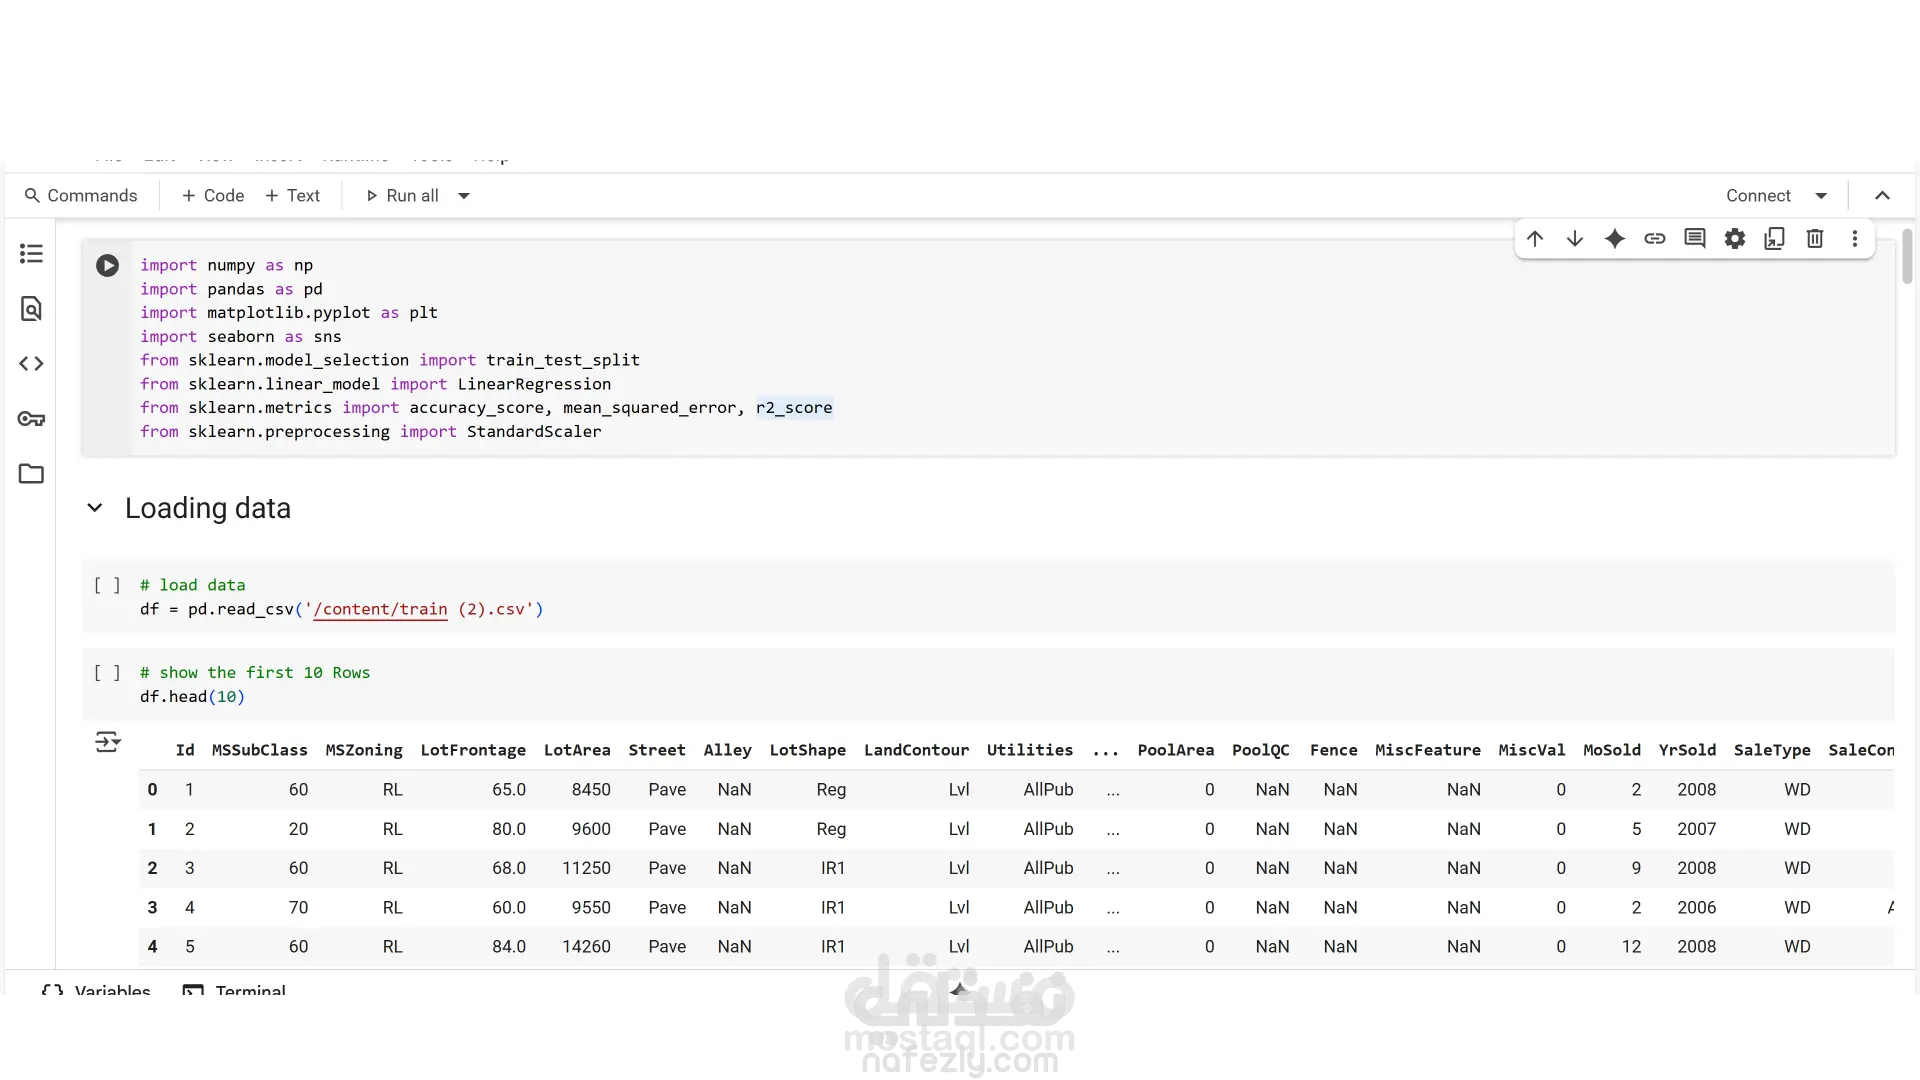This screenshot has width=1920, height=1080.
Task: Move cell down with arrow icon
Action: coord(1575,239)
